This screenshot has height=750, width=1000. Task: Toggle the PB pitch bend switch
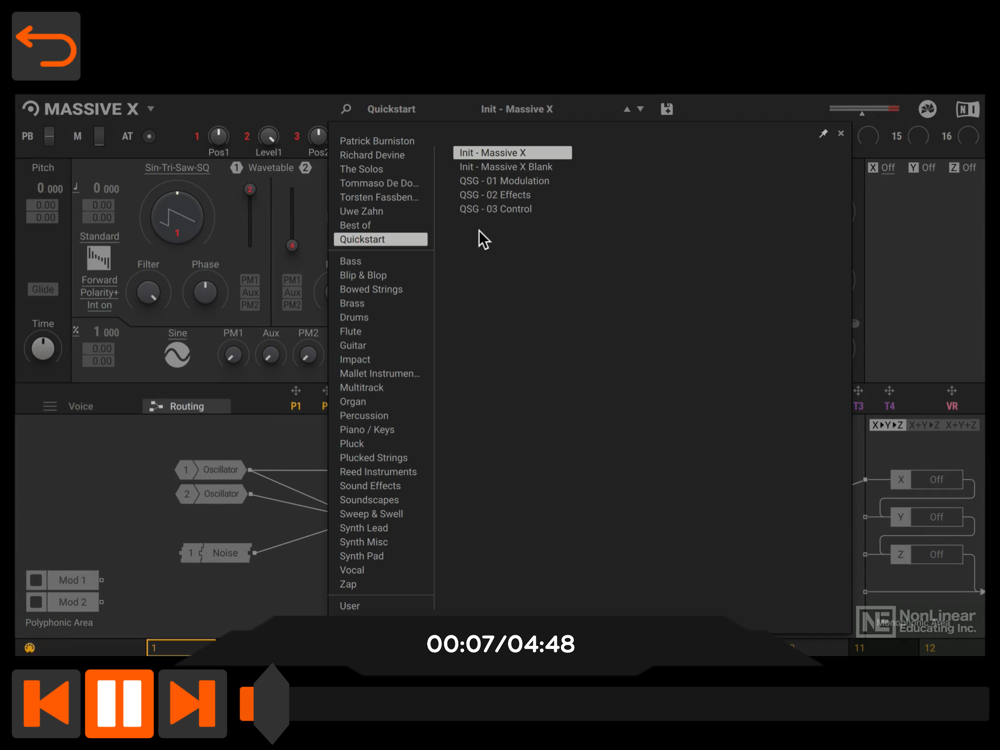(x=49, y=136)
